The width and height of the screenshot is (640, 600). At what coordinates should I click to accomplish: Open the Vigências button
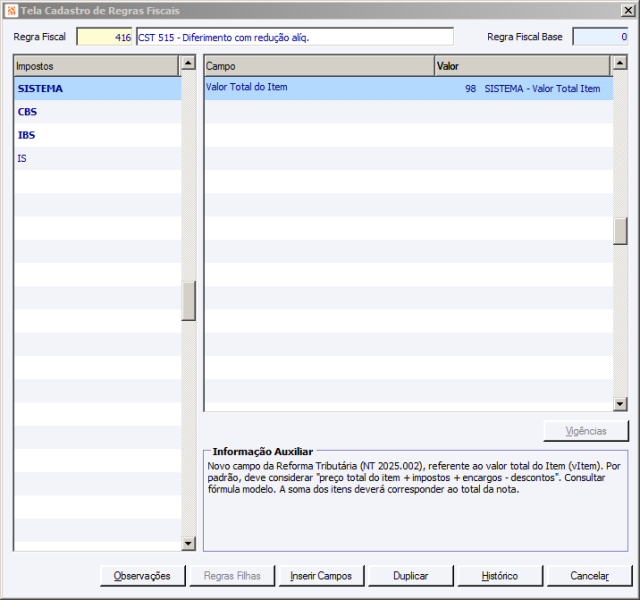point(586,431)
